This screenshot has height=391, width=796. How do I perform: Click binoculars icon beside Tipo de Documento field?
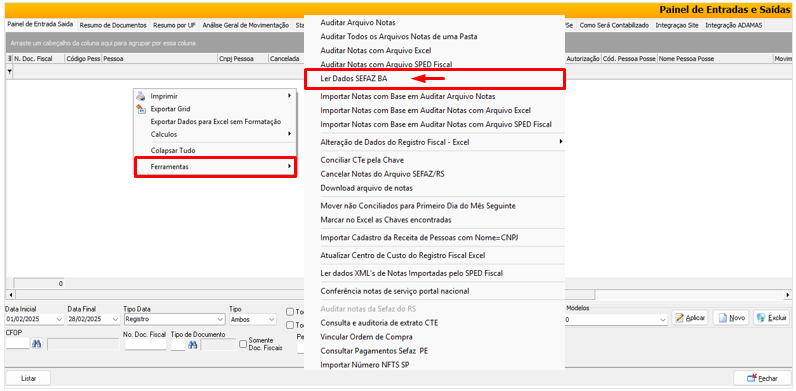pyautogui.click(x=193, y=344)
